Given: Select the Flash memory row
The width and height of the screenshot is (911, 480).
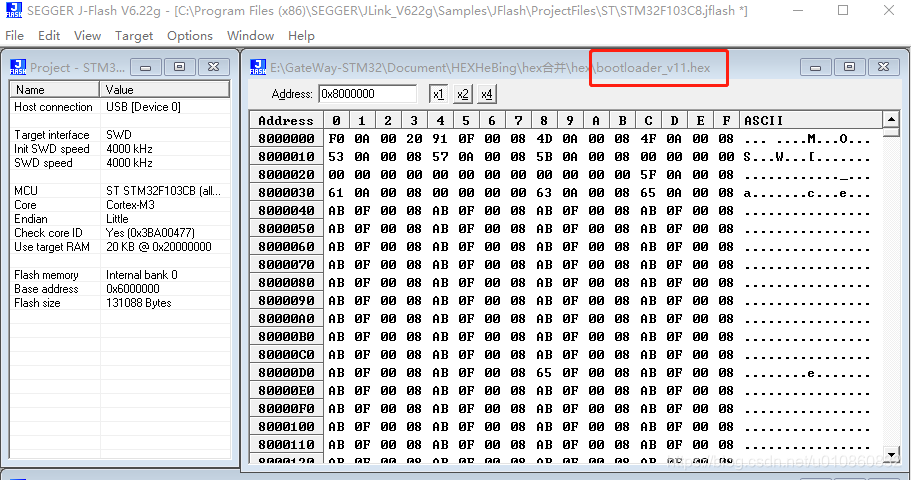Looking at the screenshot, I should pos(120,275).
